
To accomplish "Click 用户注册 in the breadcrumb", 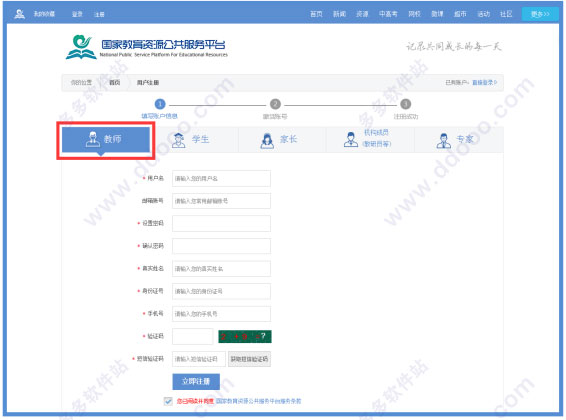I will 148,83.
